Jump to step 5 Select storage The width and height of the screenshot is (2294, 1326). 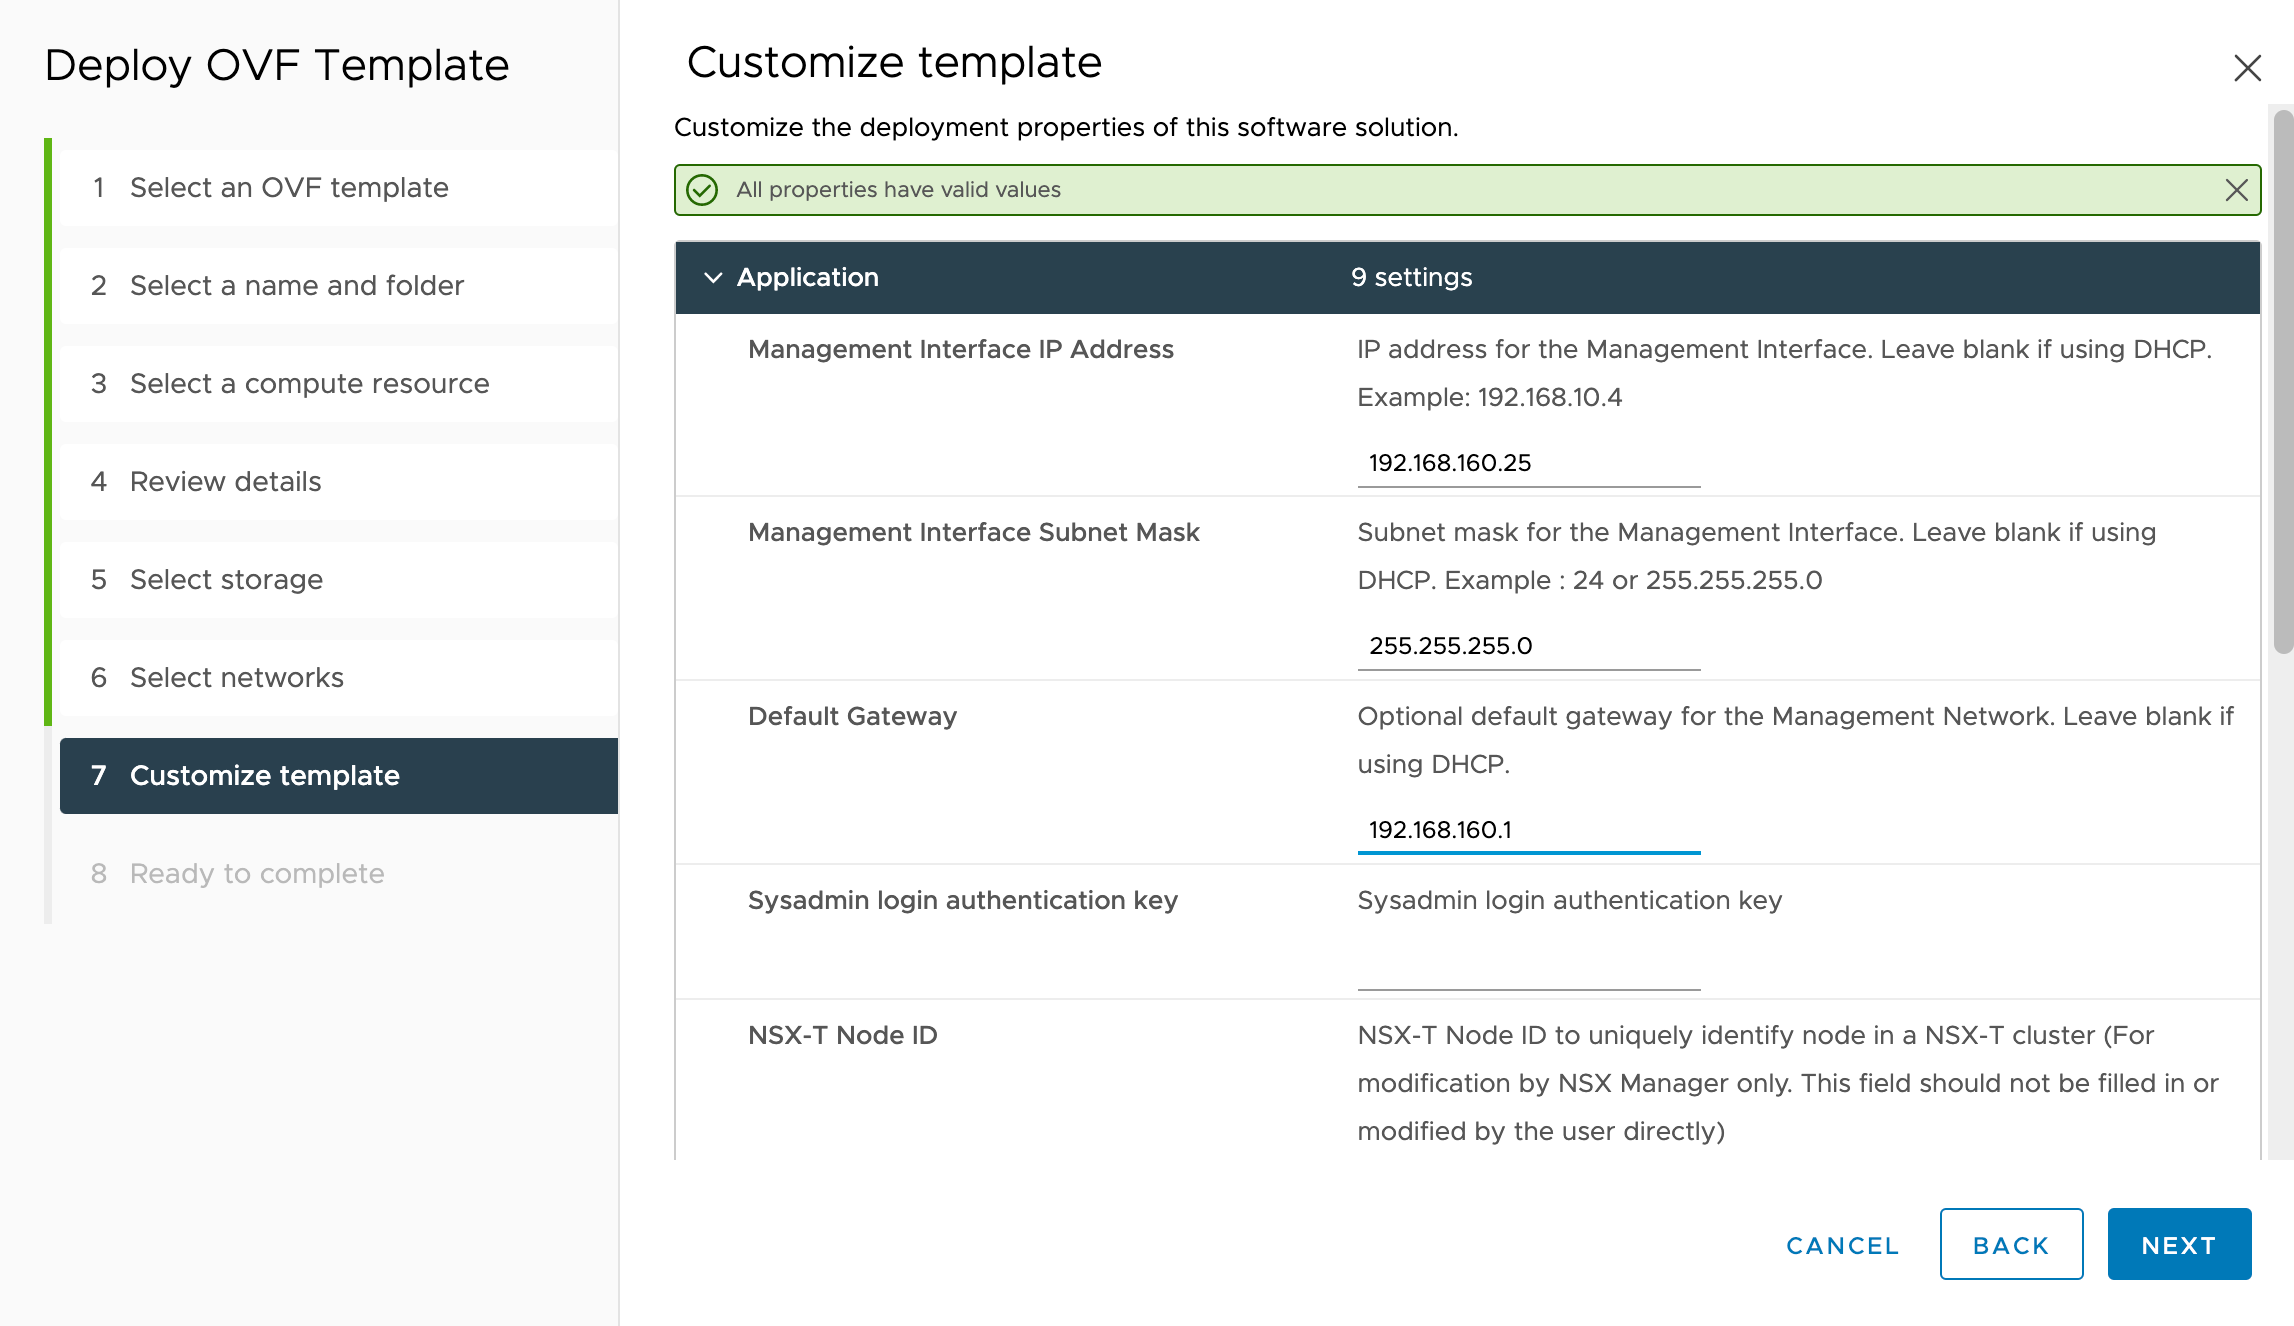(x=225, y=580)
